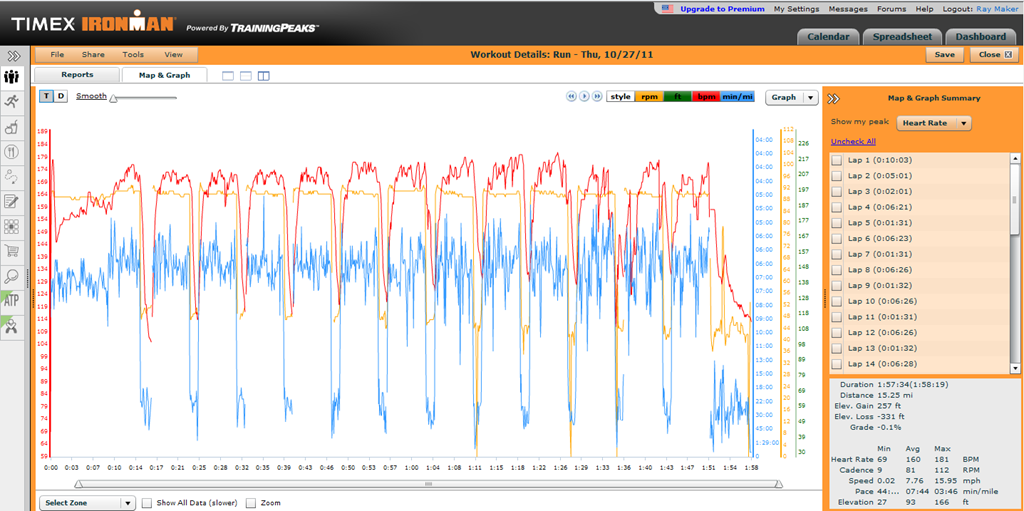
Task: Switch to the Map & Graph tab
Action: pyautogui.click(x=165, y=75)
